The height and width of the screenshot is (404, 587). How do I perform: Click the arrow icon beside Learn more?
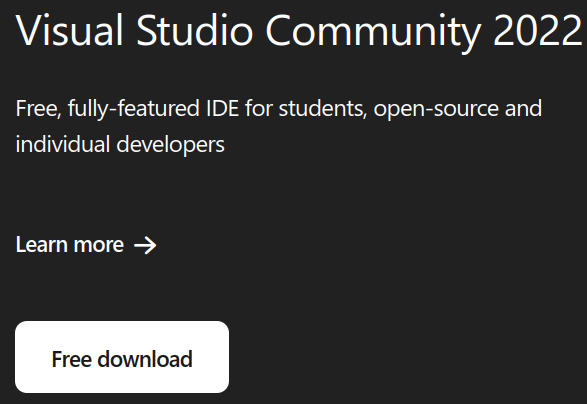tap(145, 246)
